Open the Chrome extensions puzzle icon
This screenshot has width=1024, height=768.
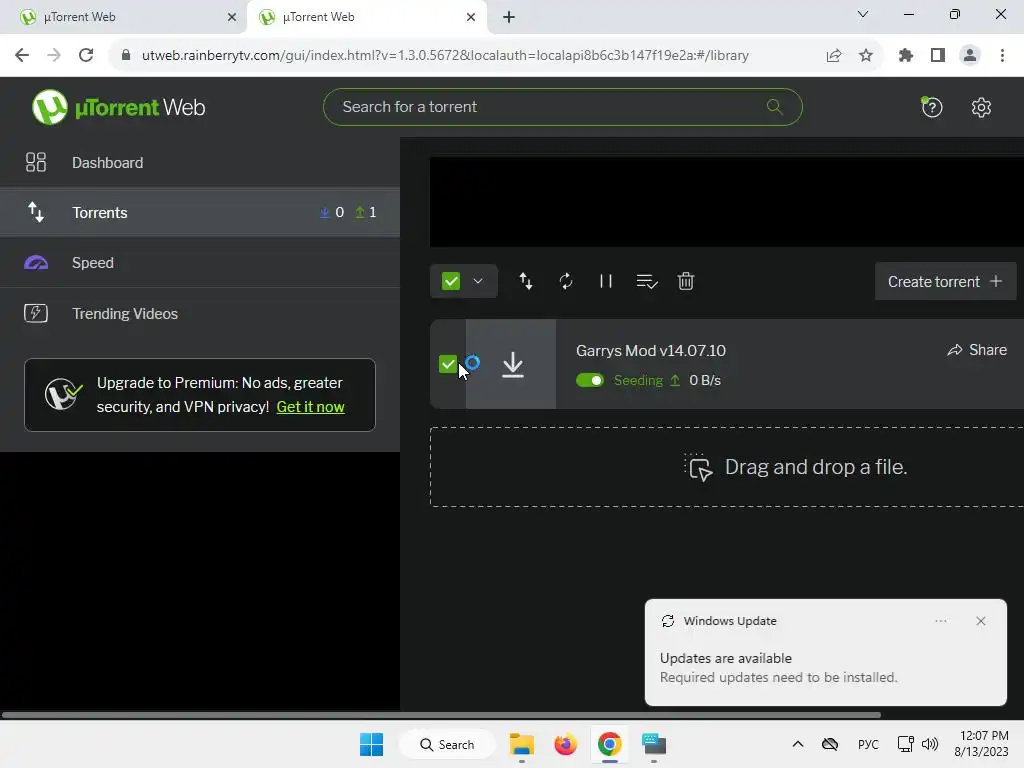[906, 56]
